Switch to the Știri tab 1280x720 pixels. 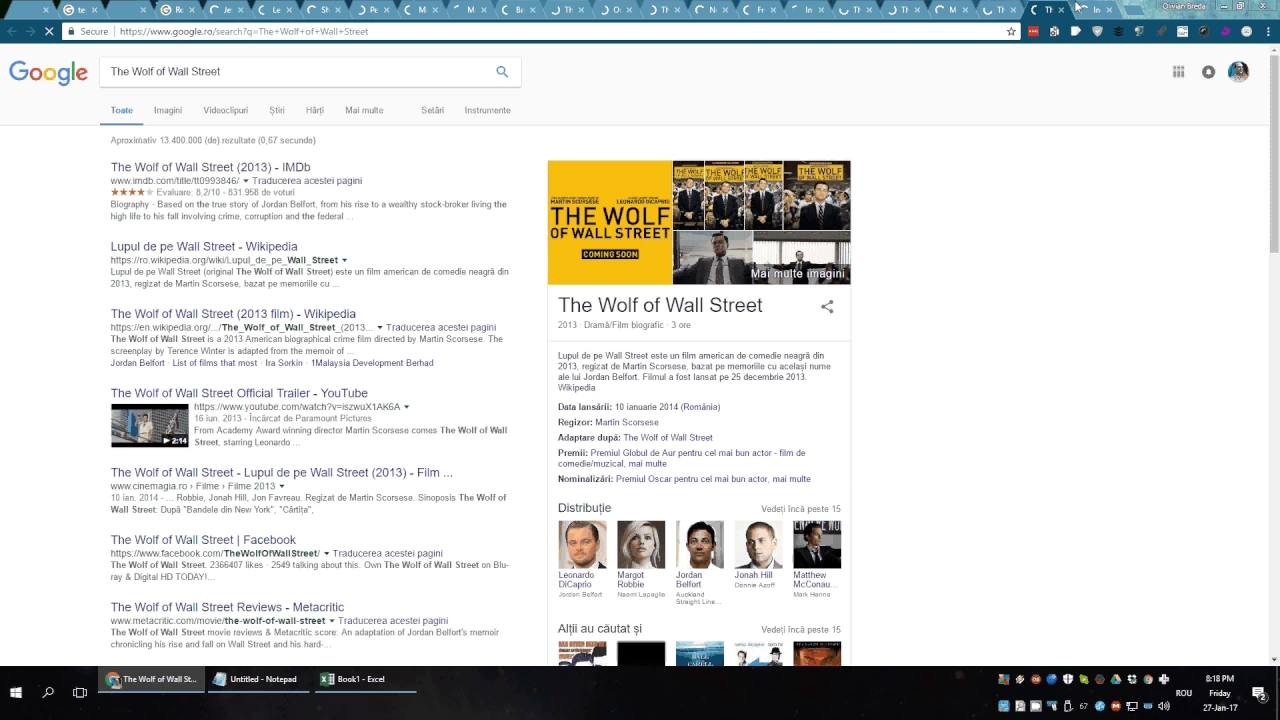coord(277,110)
